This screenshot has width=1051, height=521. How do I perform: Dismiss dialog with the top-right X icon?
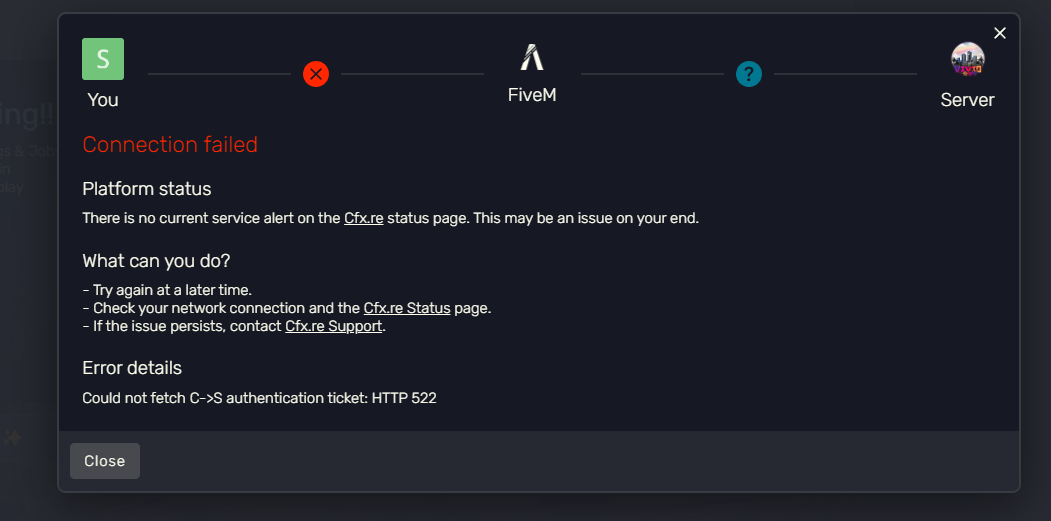tap(1000, 33)
